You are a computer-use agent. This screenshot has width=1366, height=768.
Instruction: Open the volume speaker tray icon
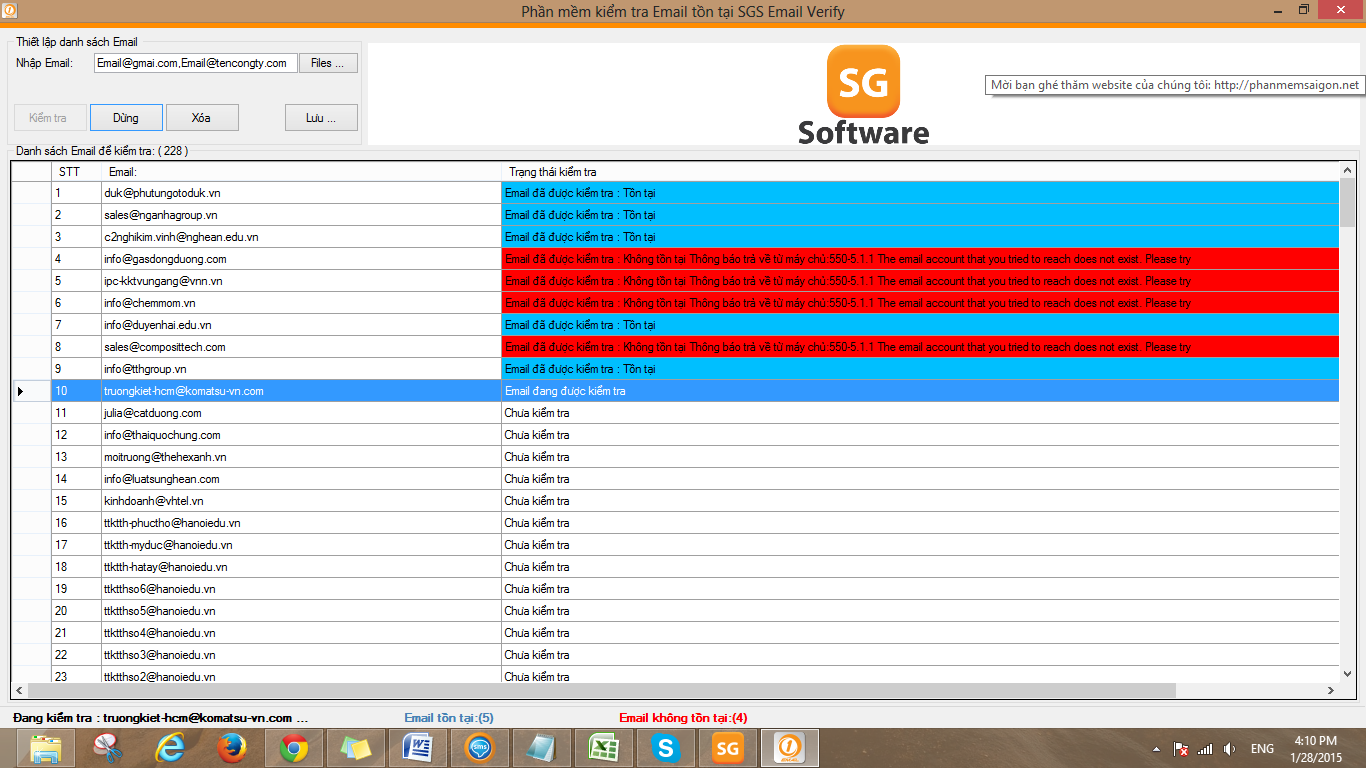(1229, 749)
